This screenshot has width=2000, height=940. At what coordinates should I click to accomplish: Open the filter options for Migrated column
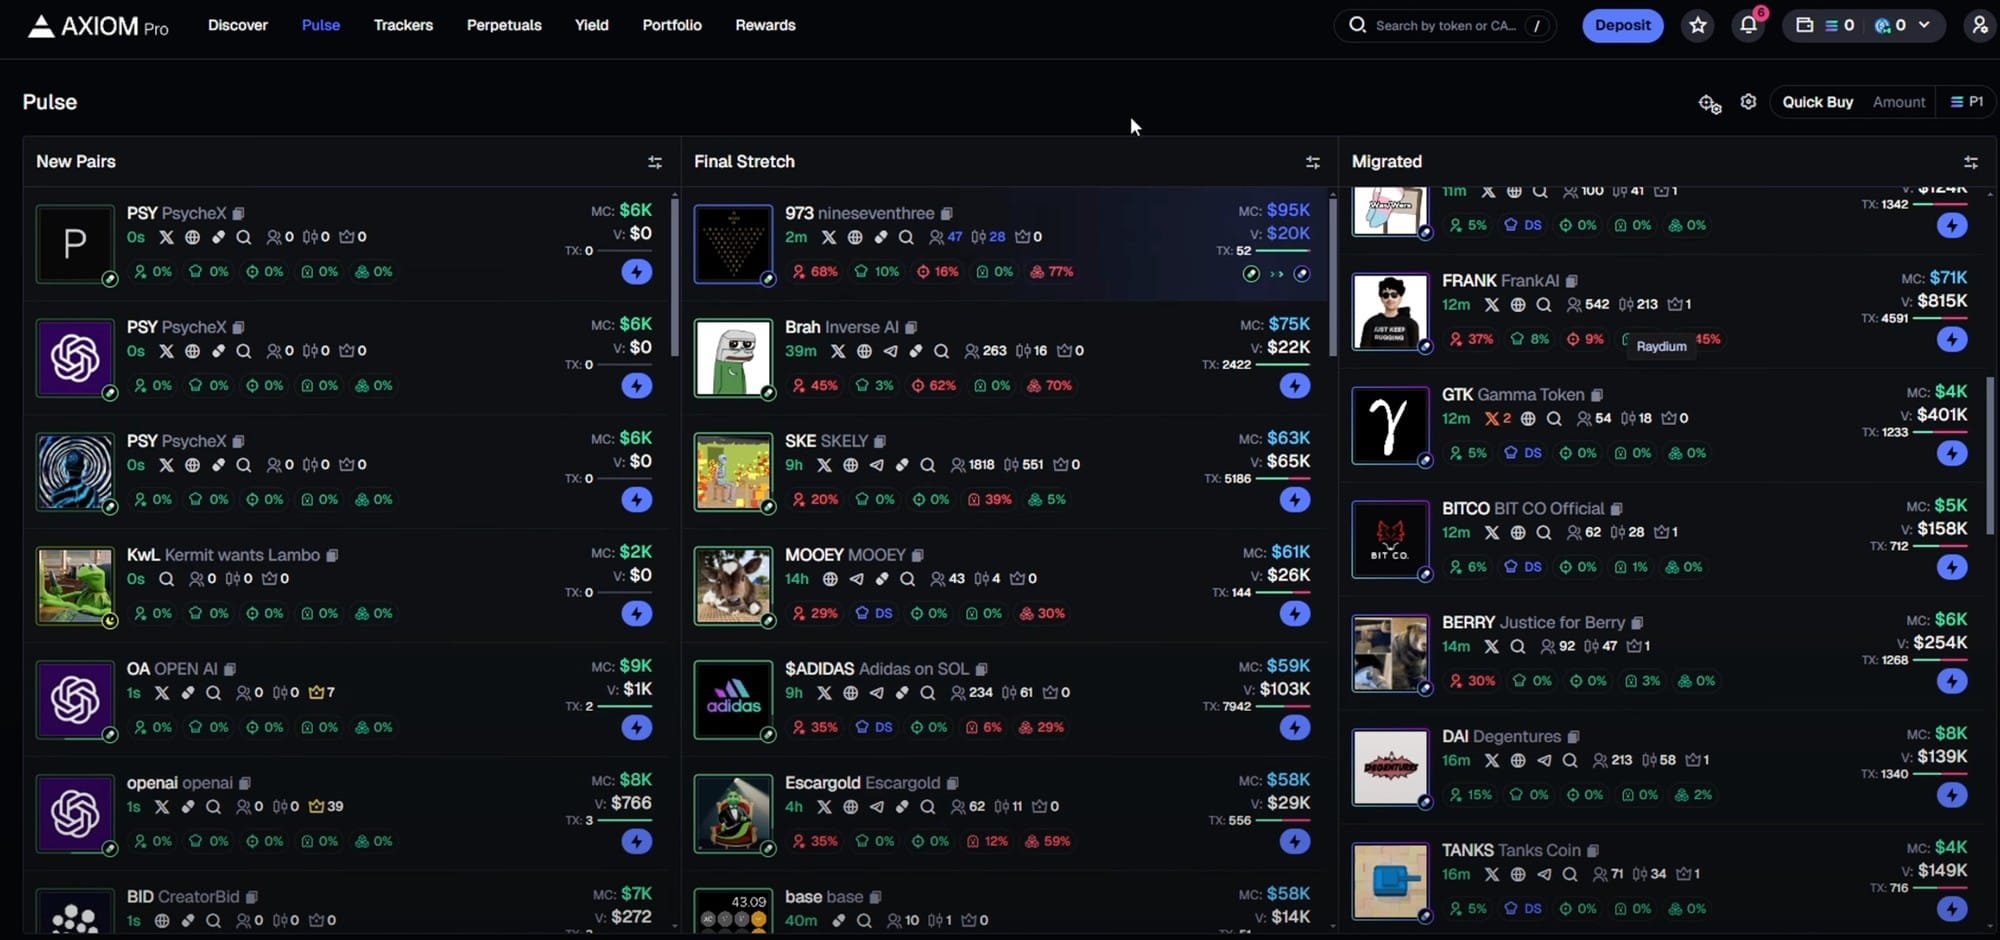(1970, 161)
